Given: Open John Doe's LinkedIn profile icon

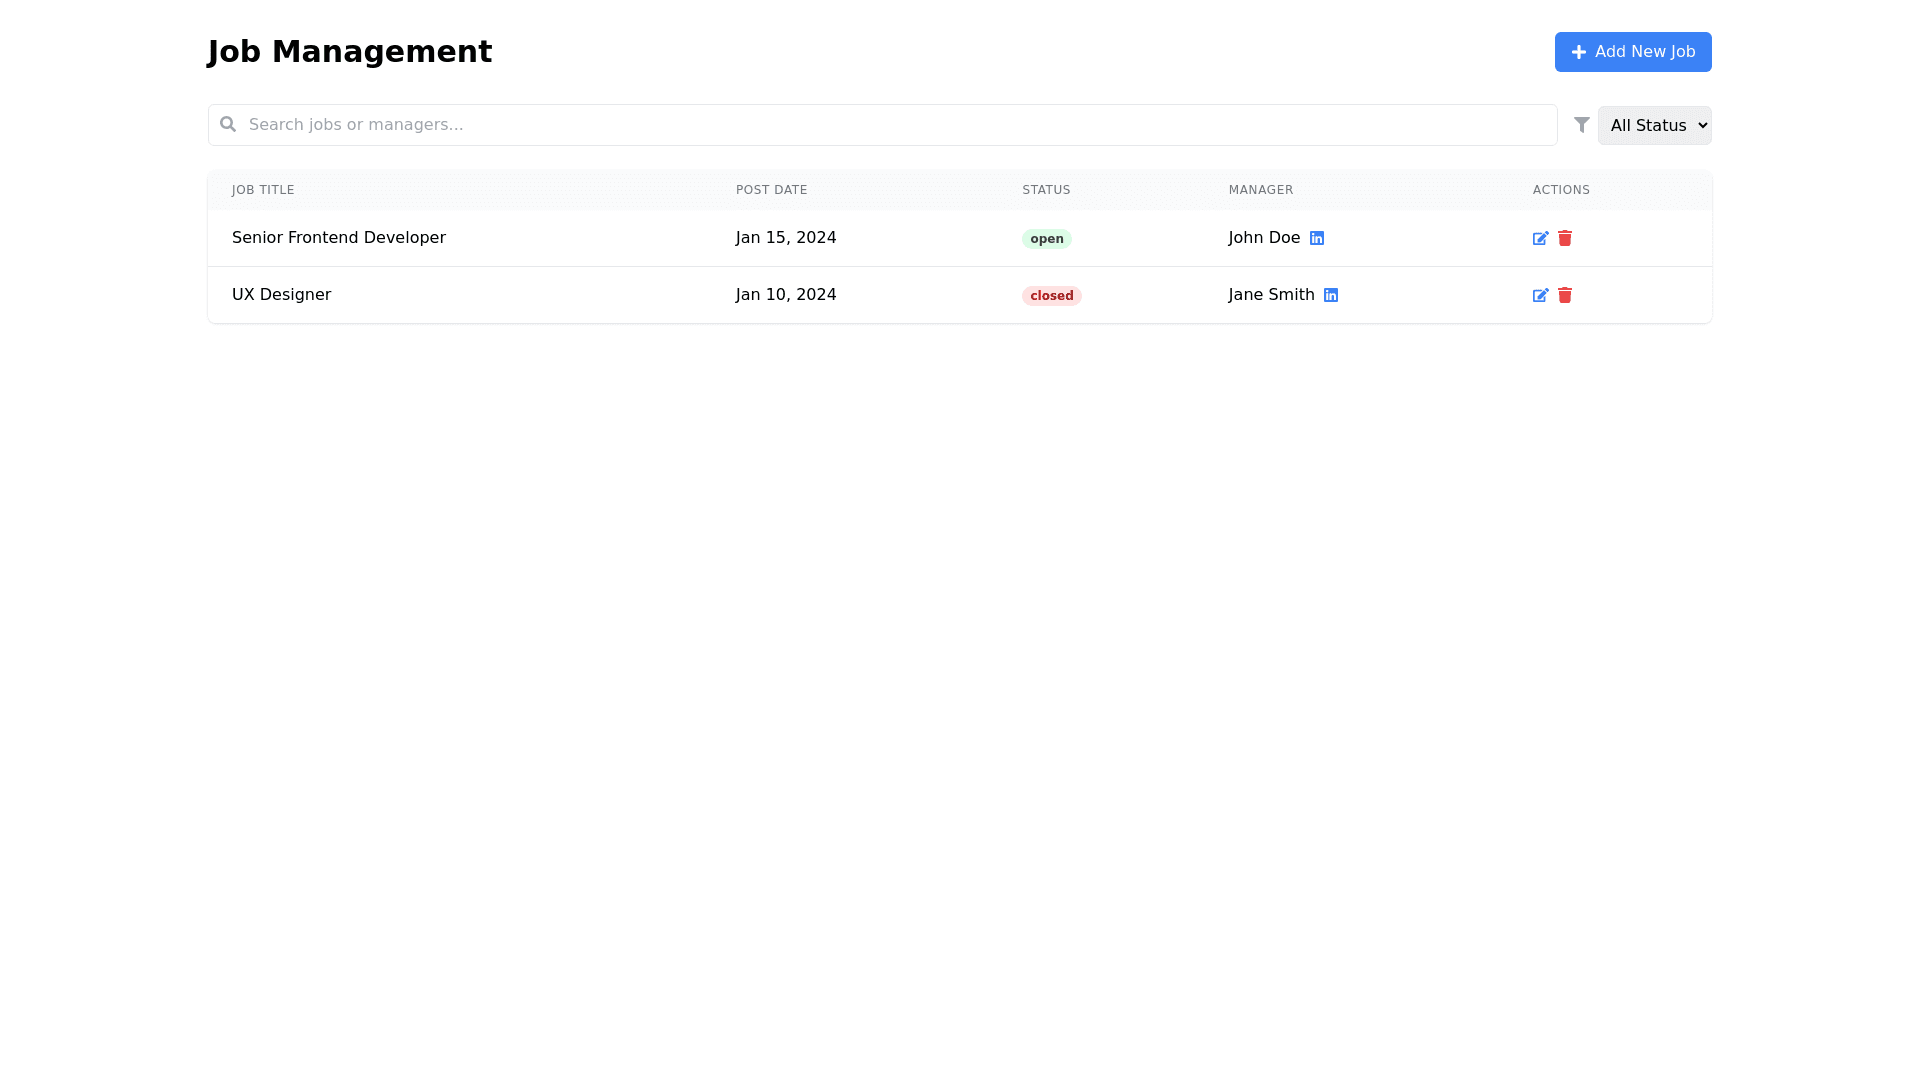Looking at the screenshot, I should 1317,238.
